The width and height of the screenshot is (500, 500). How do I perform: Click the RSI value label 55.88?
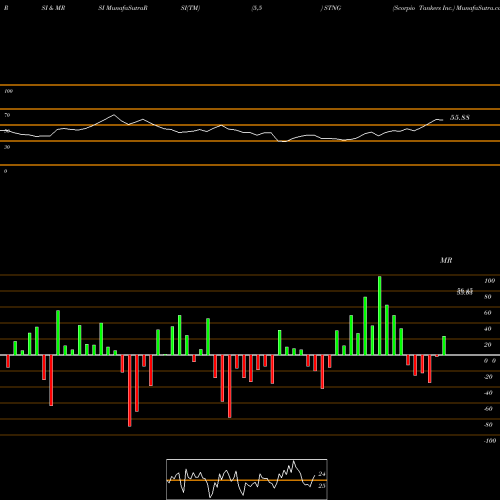coord(460,118)
